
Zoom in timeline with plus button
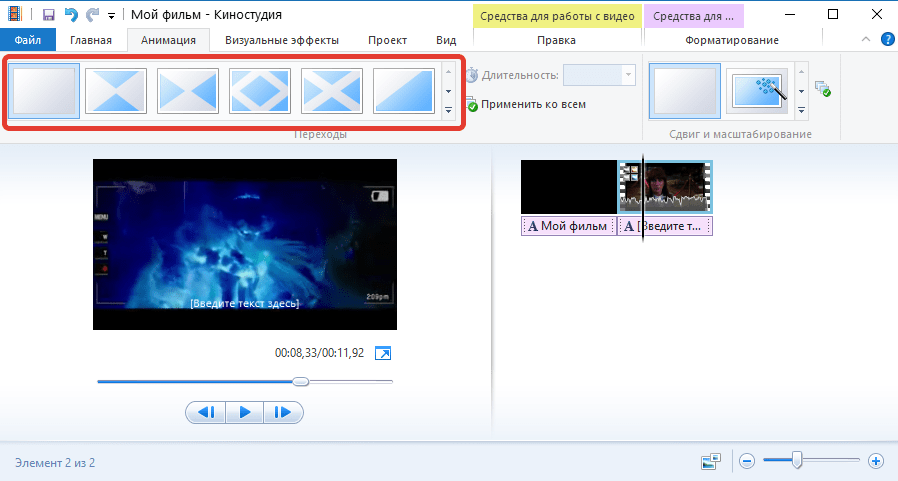[x=876, y=461]
